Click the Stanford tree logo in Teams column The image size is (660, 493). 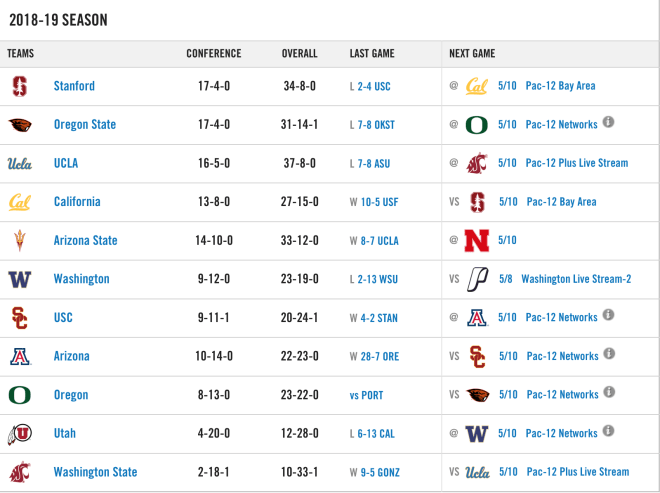coord(20,86)
